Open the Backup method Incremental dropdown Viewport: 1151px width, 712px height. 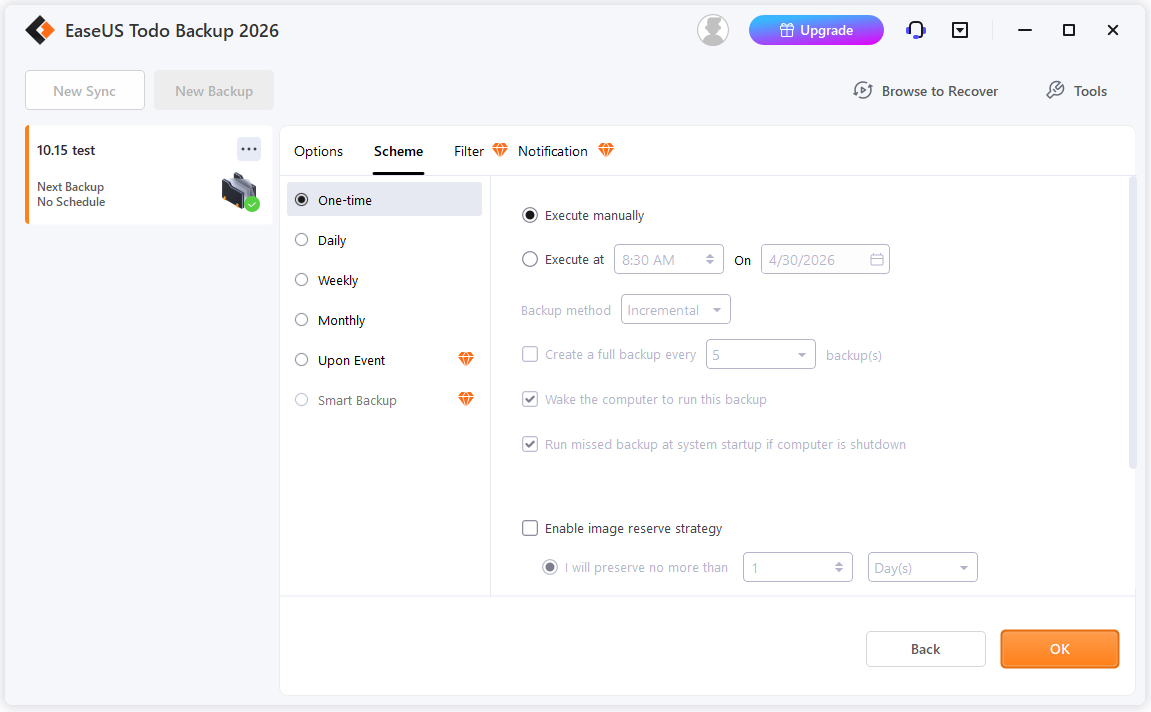[x=675, y=310]
